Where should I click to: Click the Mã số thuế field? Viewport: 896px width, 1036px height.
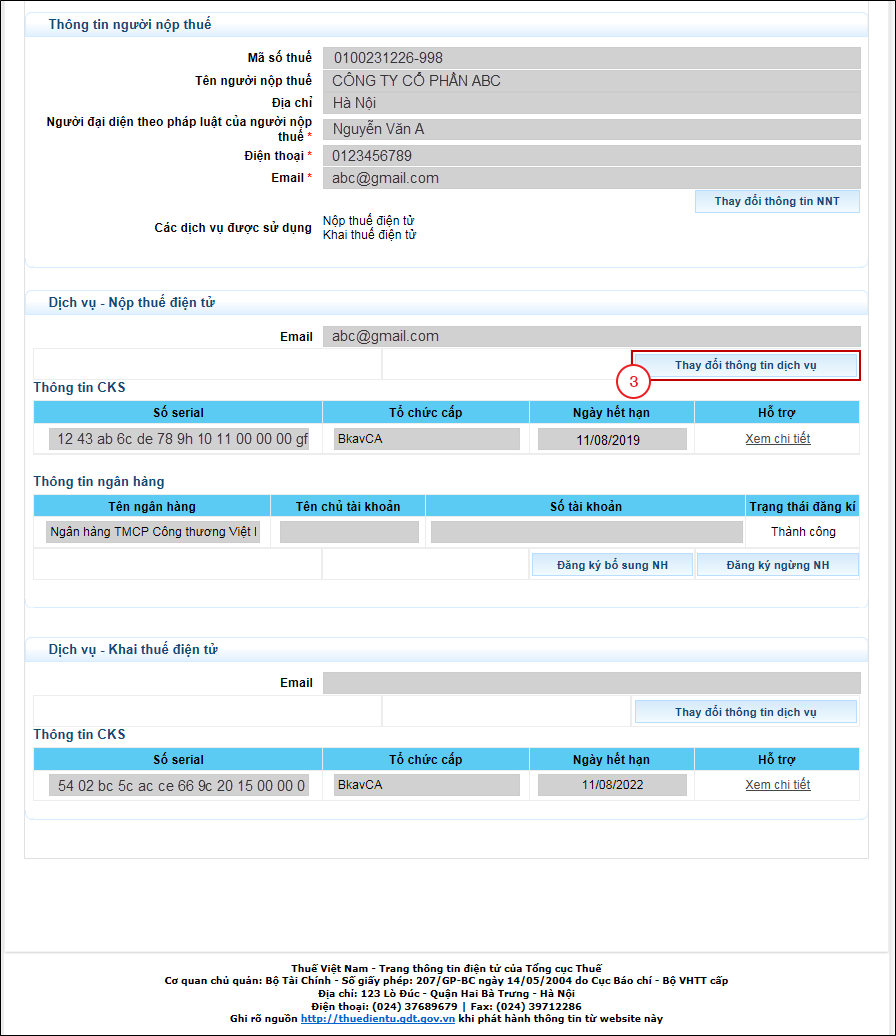[591, 58]
